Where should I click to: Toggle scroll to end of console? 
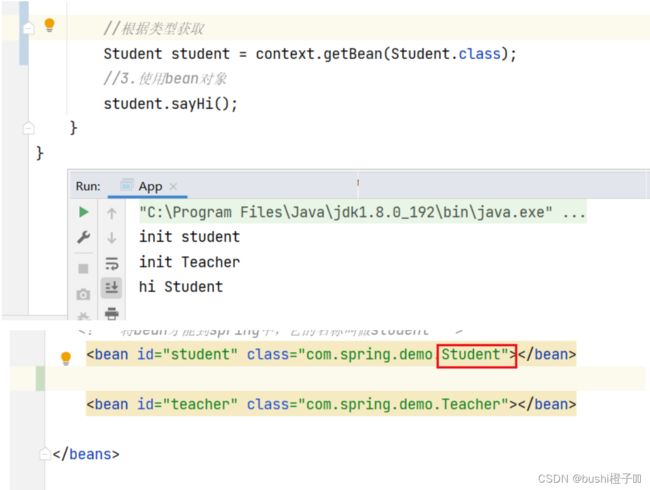pyautogui.click(x=112, y=288)
